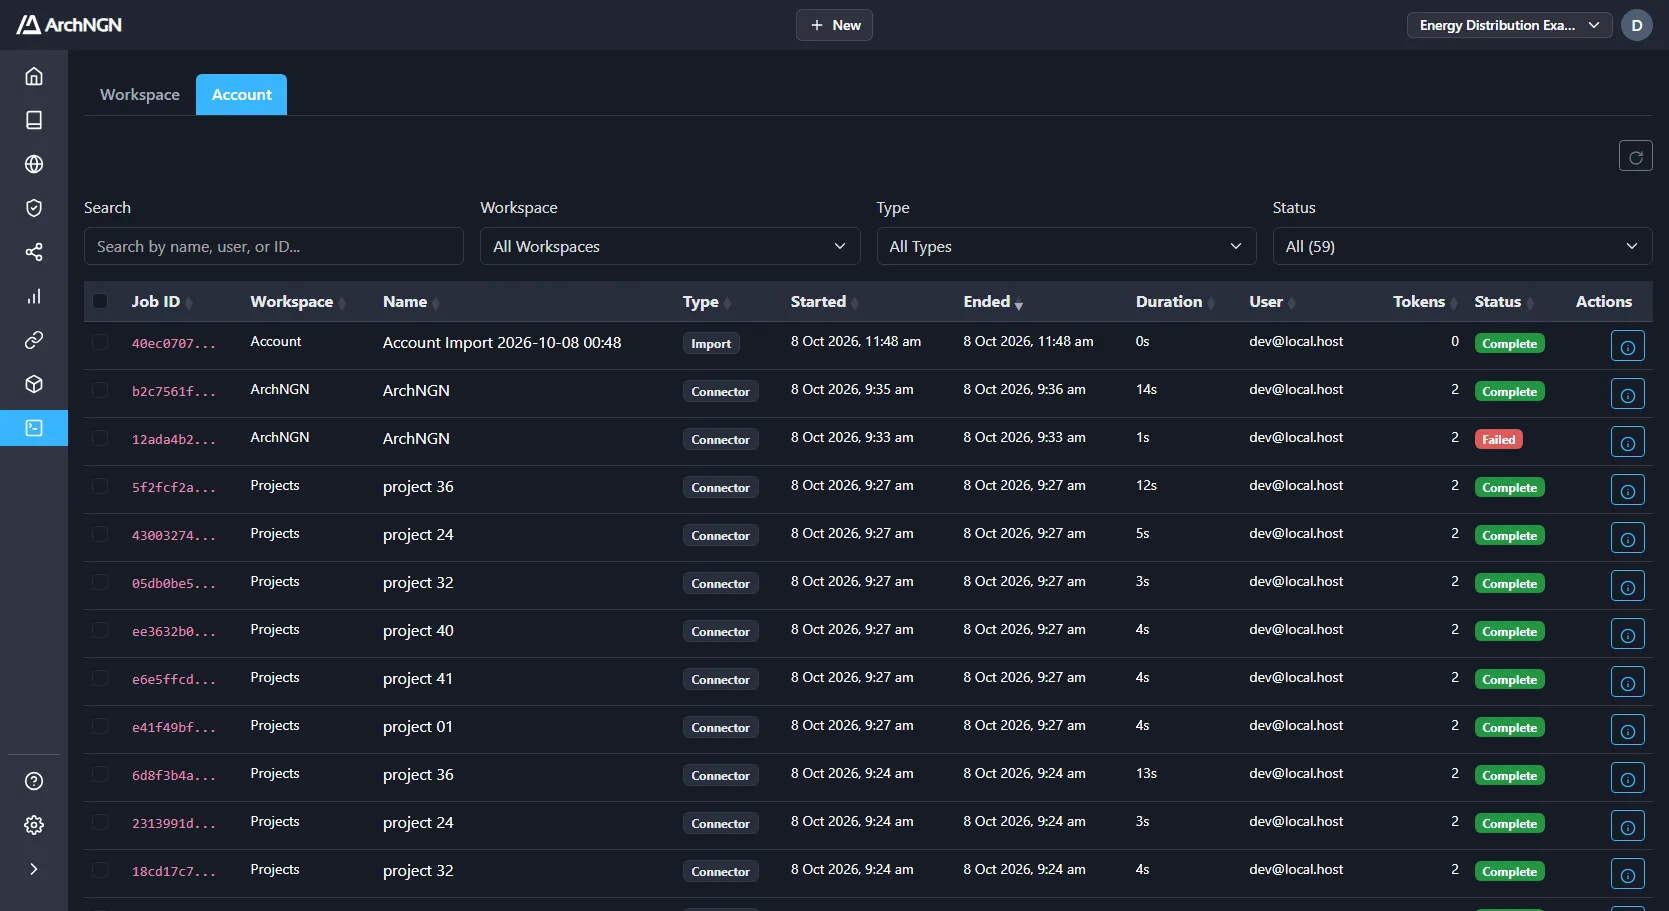This screenshot has width=1669, height=911.
Task: Sort by the Ended column
Action: click(992, 301)
